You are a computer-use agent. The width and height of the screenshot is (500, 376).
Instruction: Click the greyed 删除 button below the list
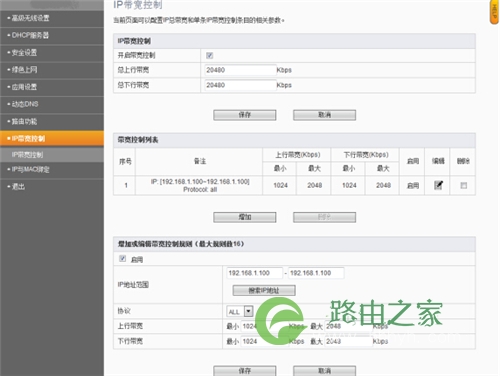(x=324, y=217)
